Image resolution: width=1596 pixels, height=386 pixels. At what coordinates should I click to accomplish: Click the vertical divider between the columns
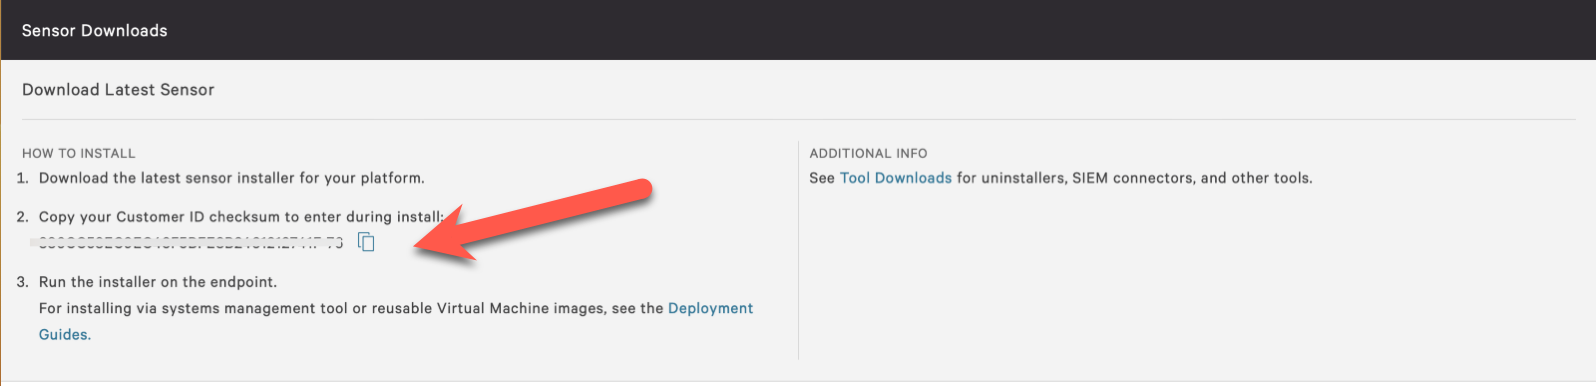tap(798, 250)
